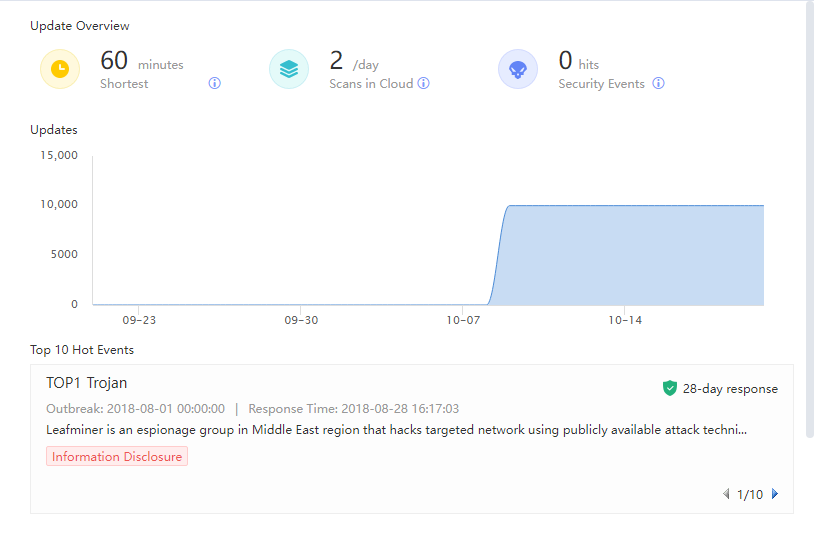Click the yellow clock icon for Shortest update

point(60,69)
